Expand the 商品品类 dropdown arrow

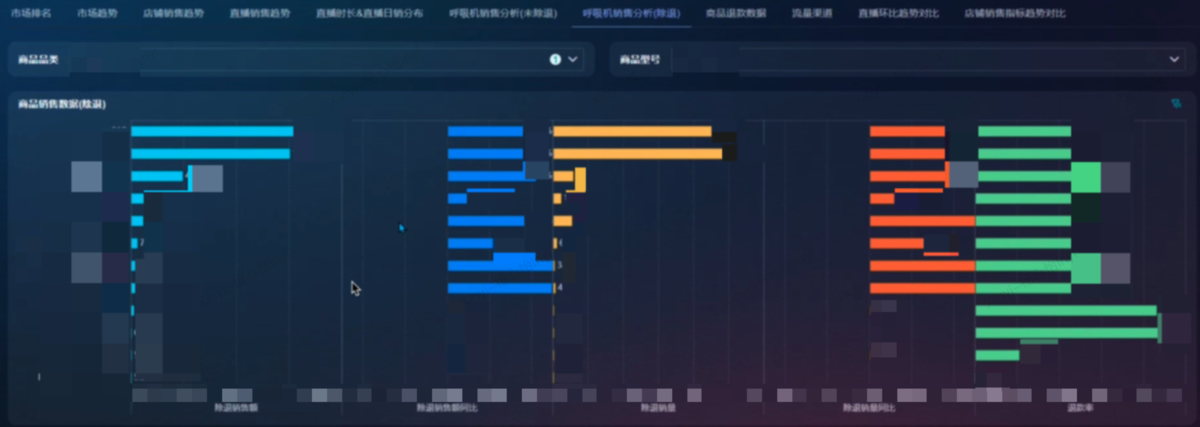[573, 60]
